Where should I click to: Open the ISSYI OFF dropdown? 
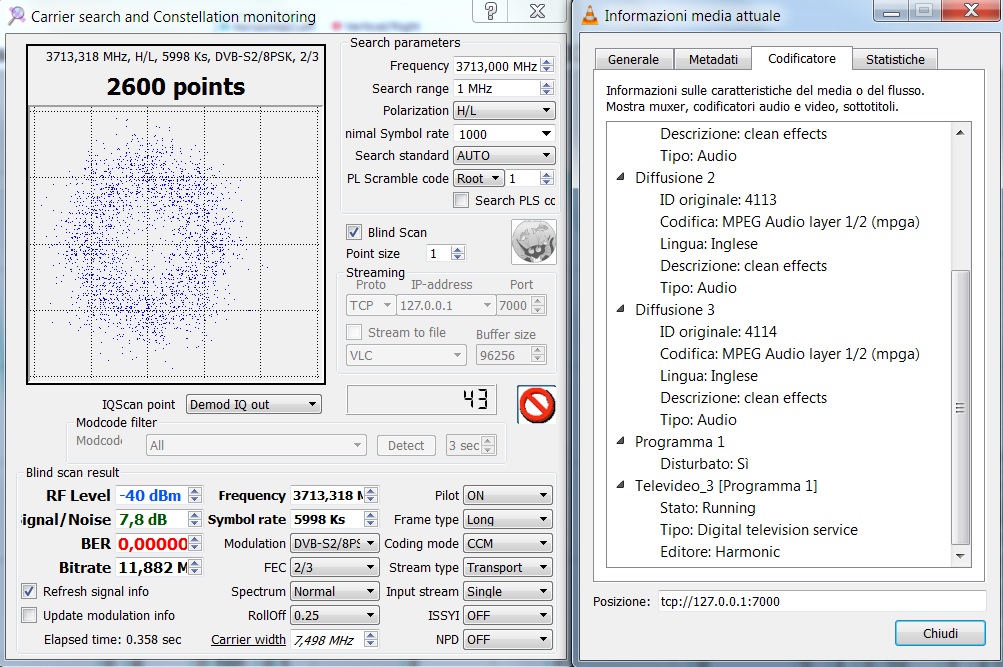coord(508,615)
